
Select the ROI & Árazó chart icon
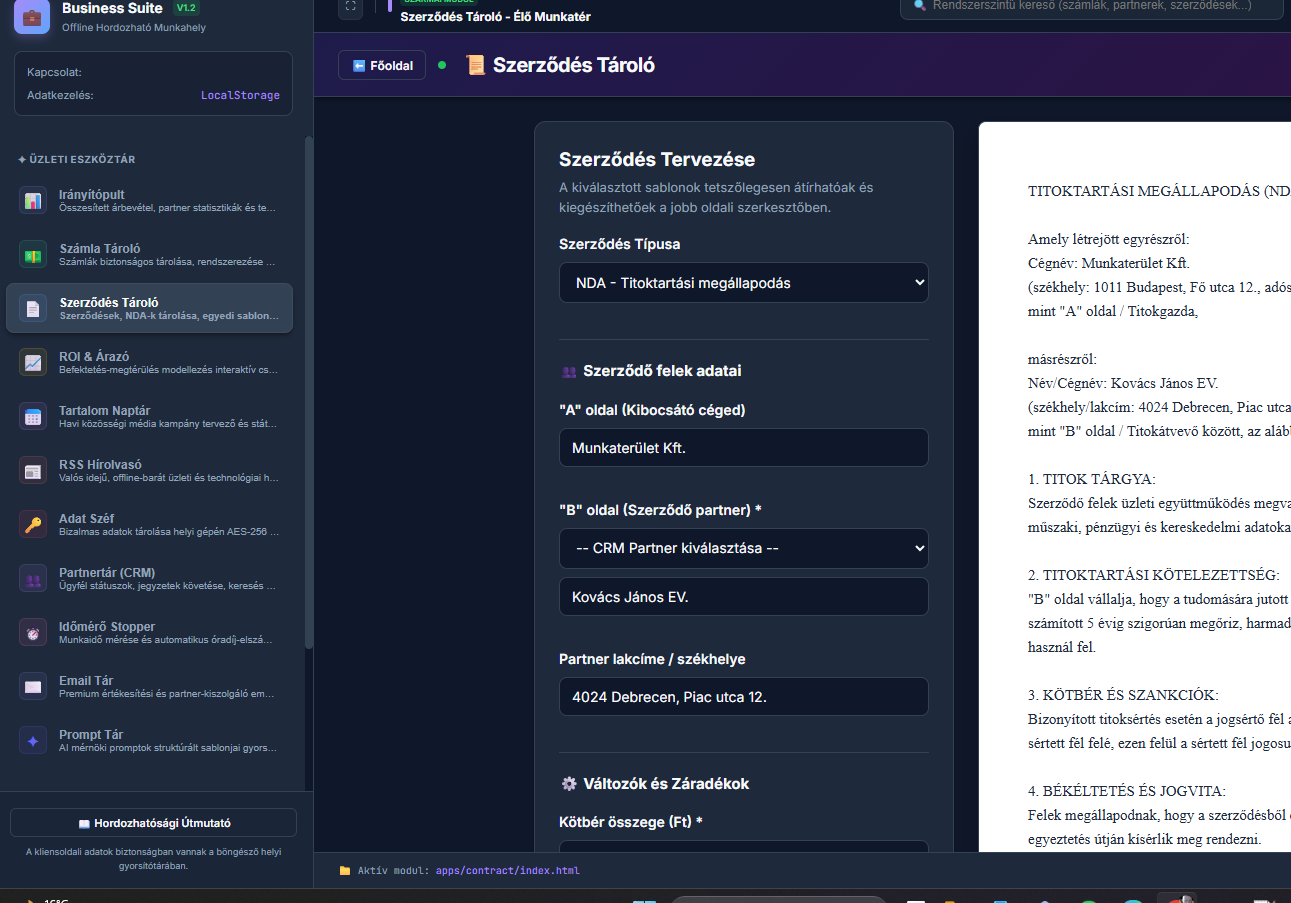pos(33,362)
